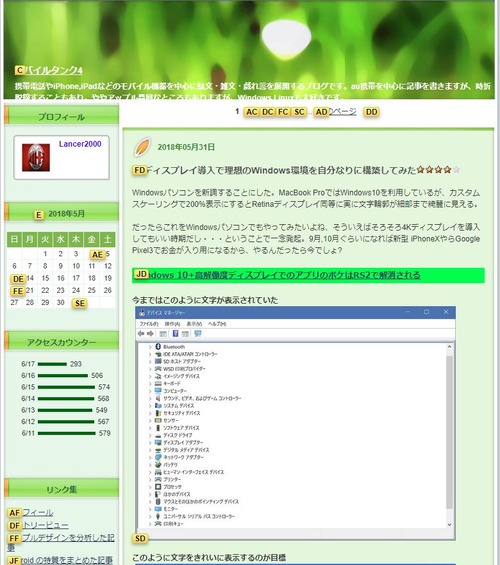Image resolution: width=500 pixels, height=565 pixels.
Task: Open the 表示 menu in Device Manager
Action: pyautogui.click(x=194, y=324)
